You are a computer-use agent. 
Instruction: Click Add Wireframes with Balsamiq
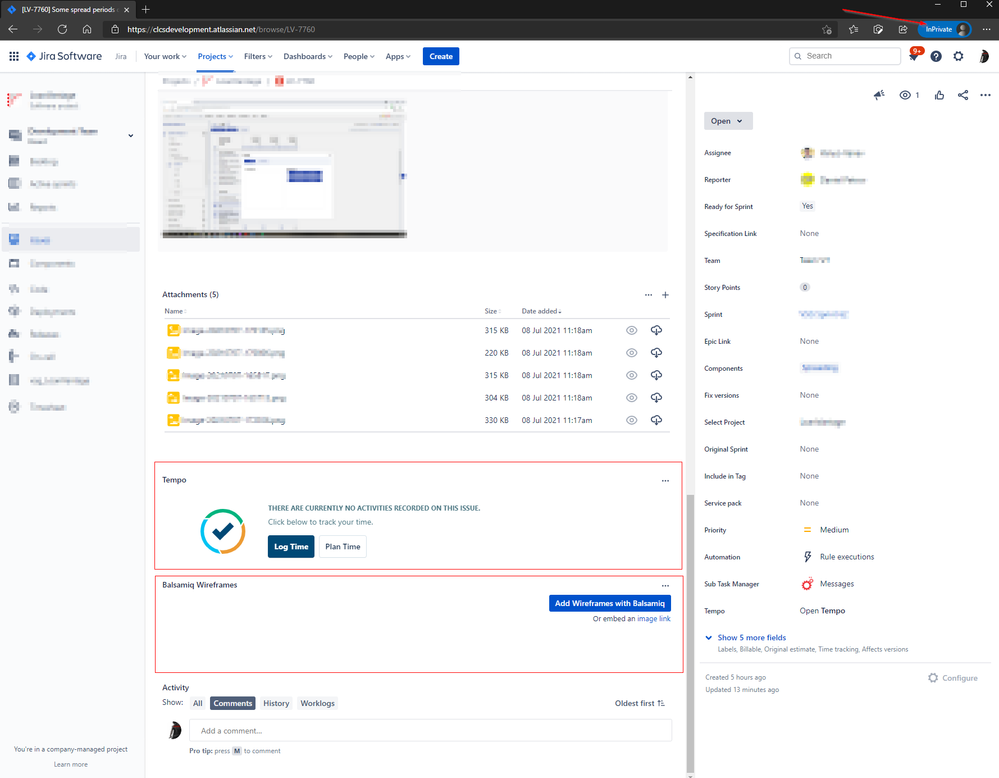(x=610, y=603)
